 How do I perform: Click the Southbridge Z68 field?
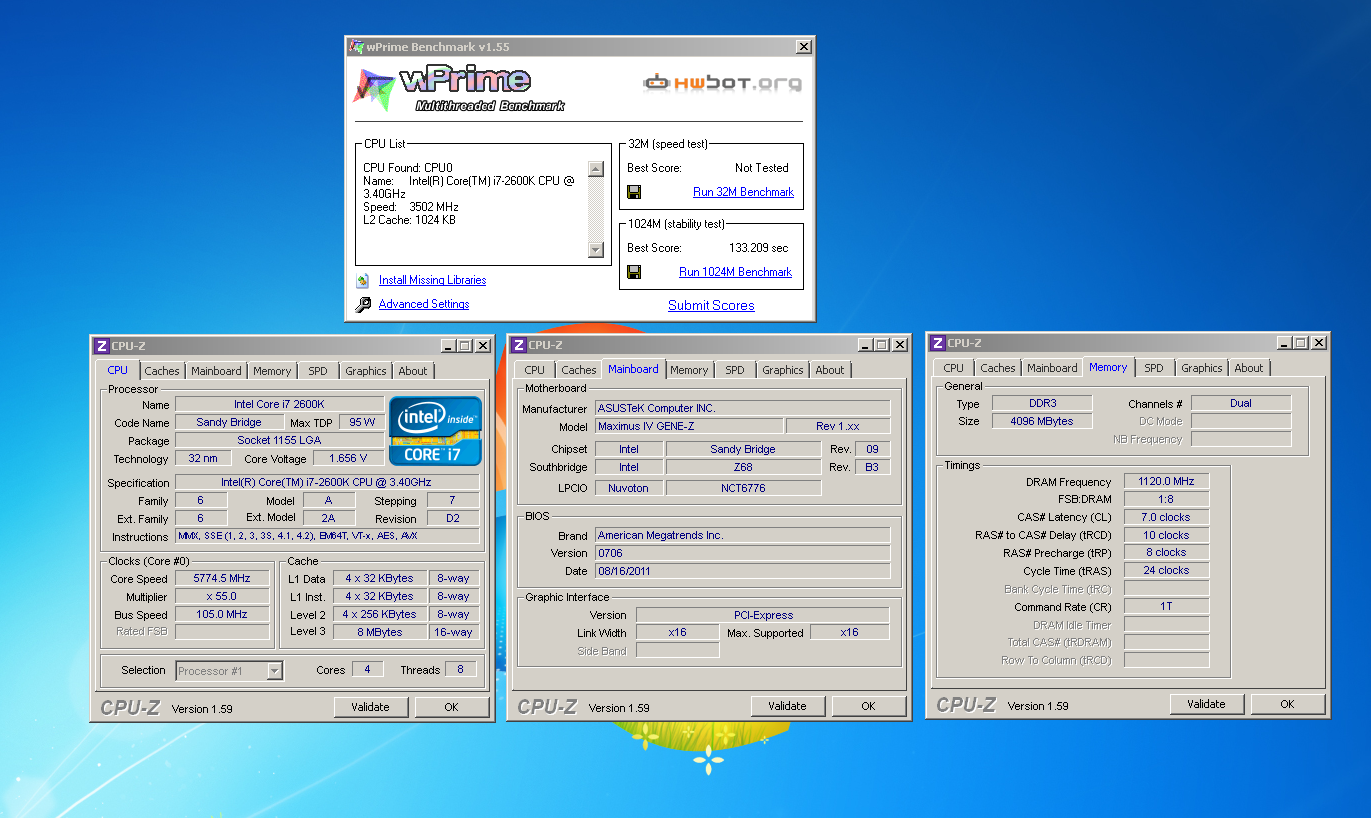[x=743, y=467]
